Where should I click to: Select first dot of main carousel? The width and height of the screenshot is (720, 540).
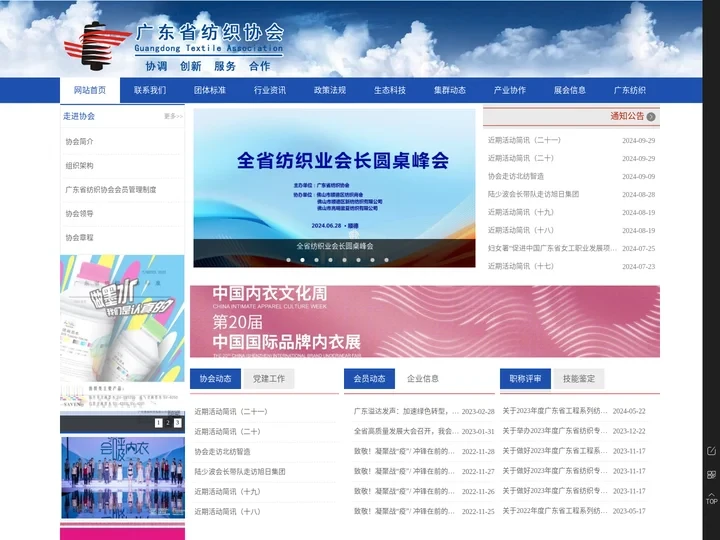(288, 260)
